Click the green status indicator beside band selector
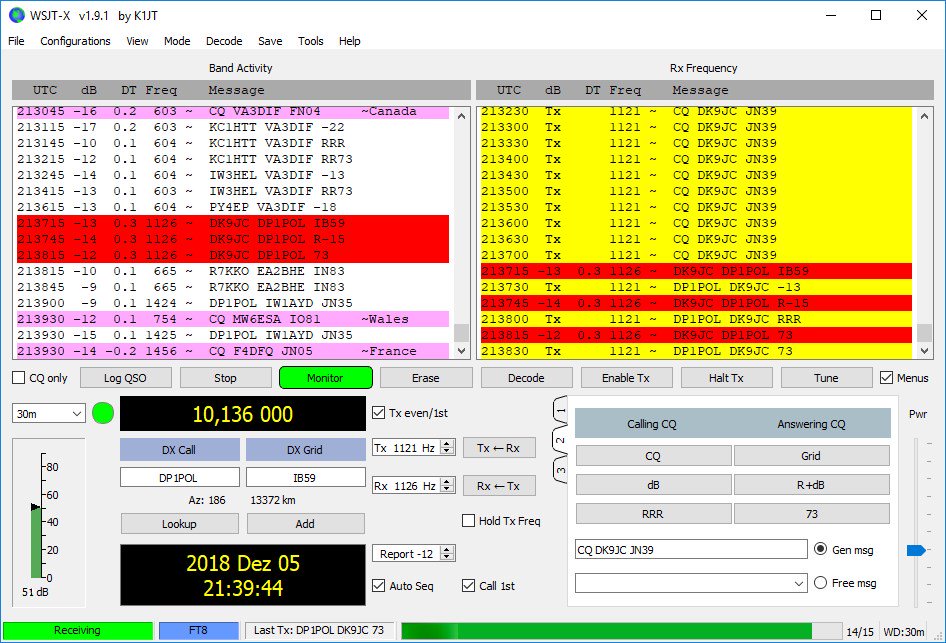946x643 pixels. [x=103, y=413]
